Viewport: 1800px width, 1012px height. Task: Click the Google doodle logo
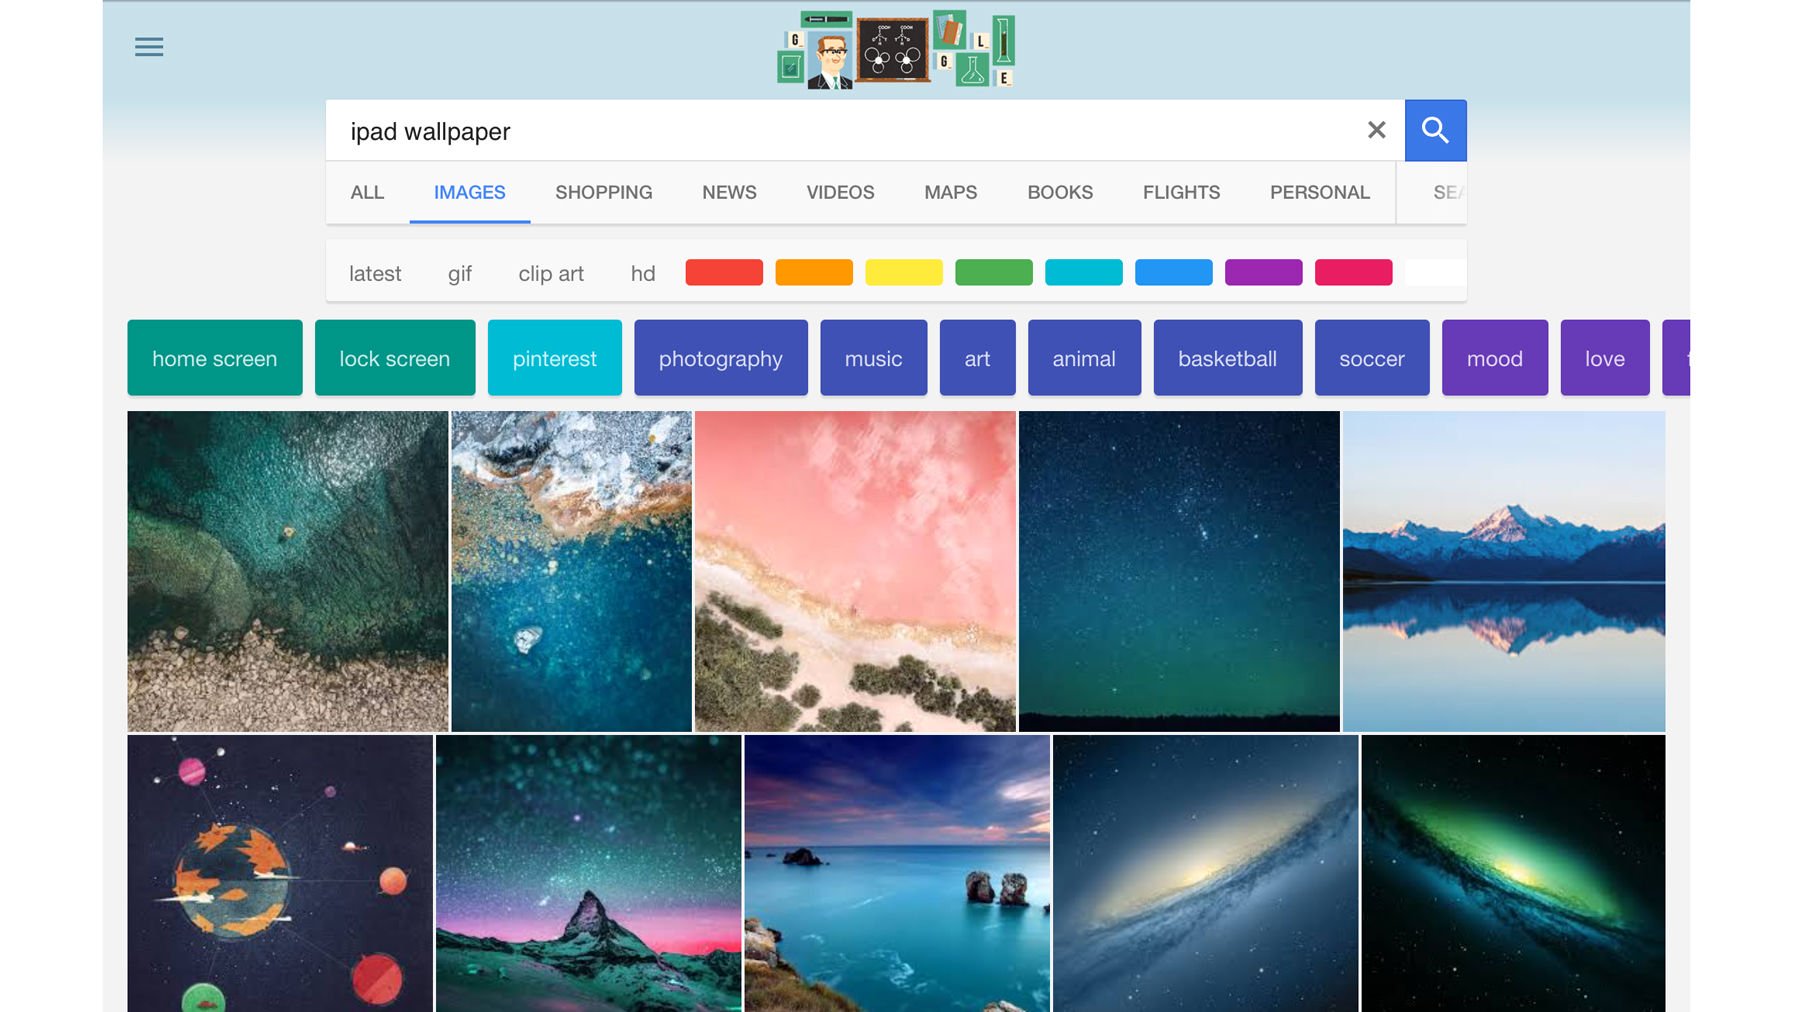tap(896, 50)
